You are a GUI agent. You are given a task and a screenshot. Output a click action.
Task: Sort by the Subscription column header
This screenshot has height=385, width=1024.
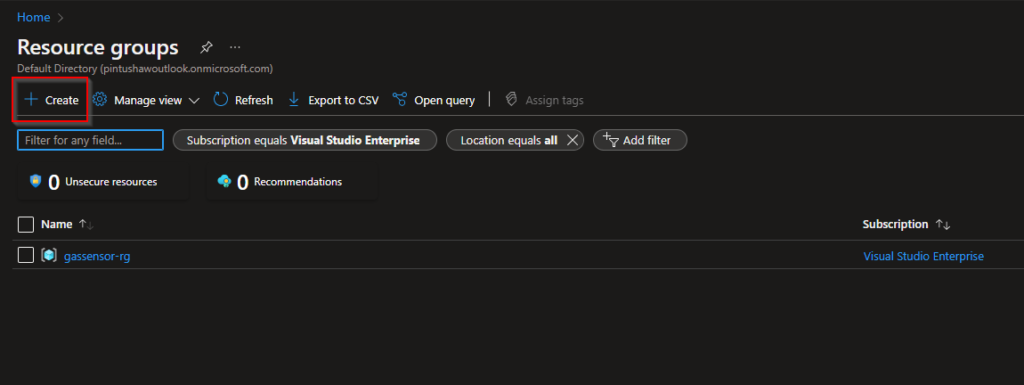(895, 224)
